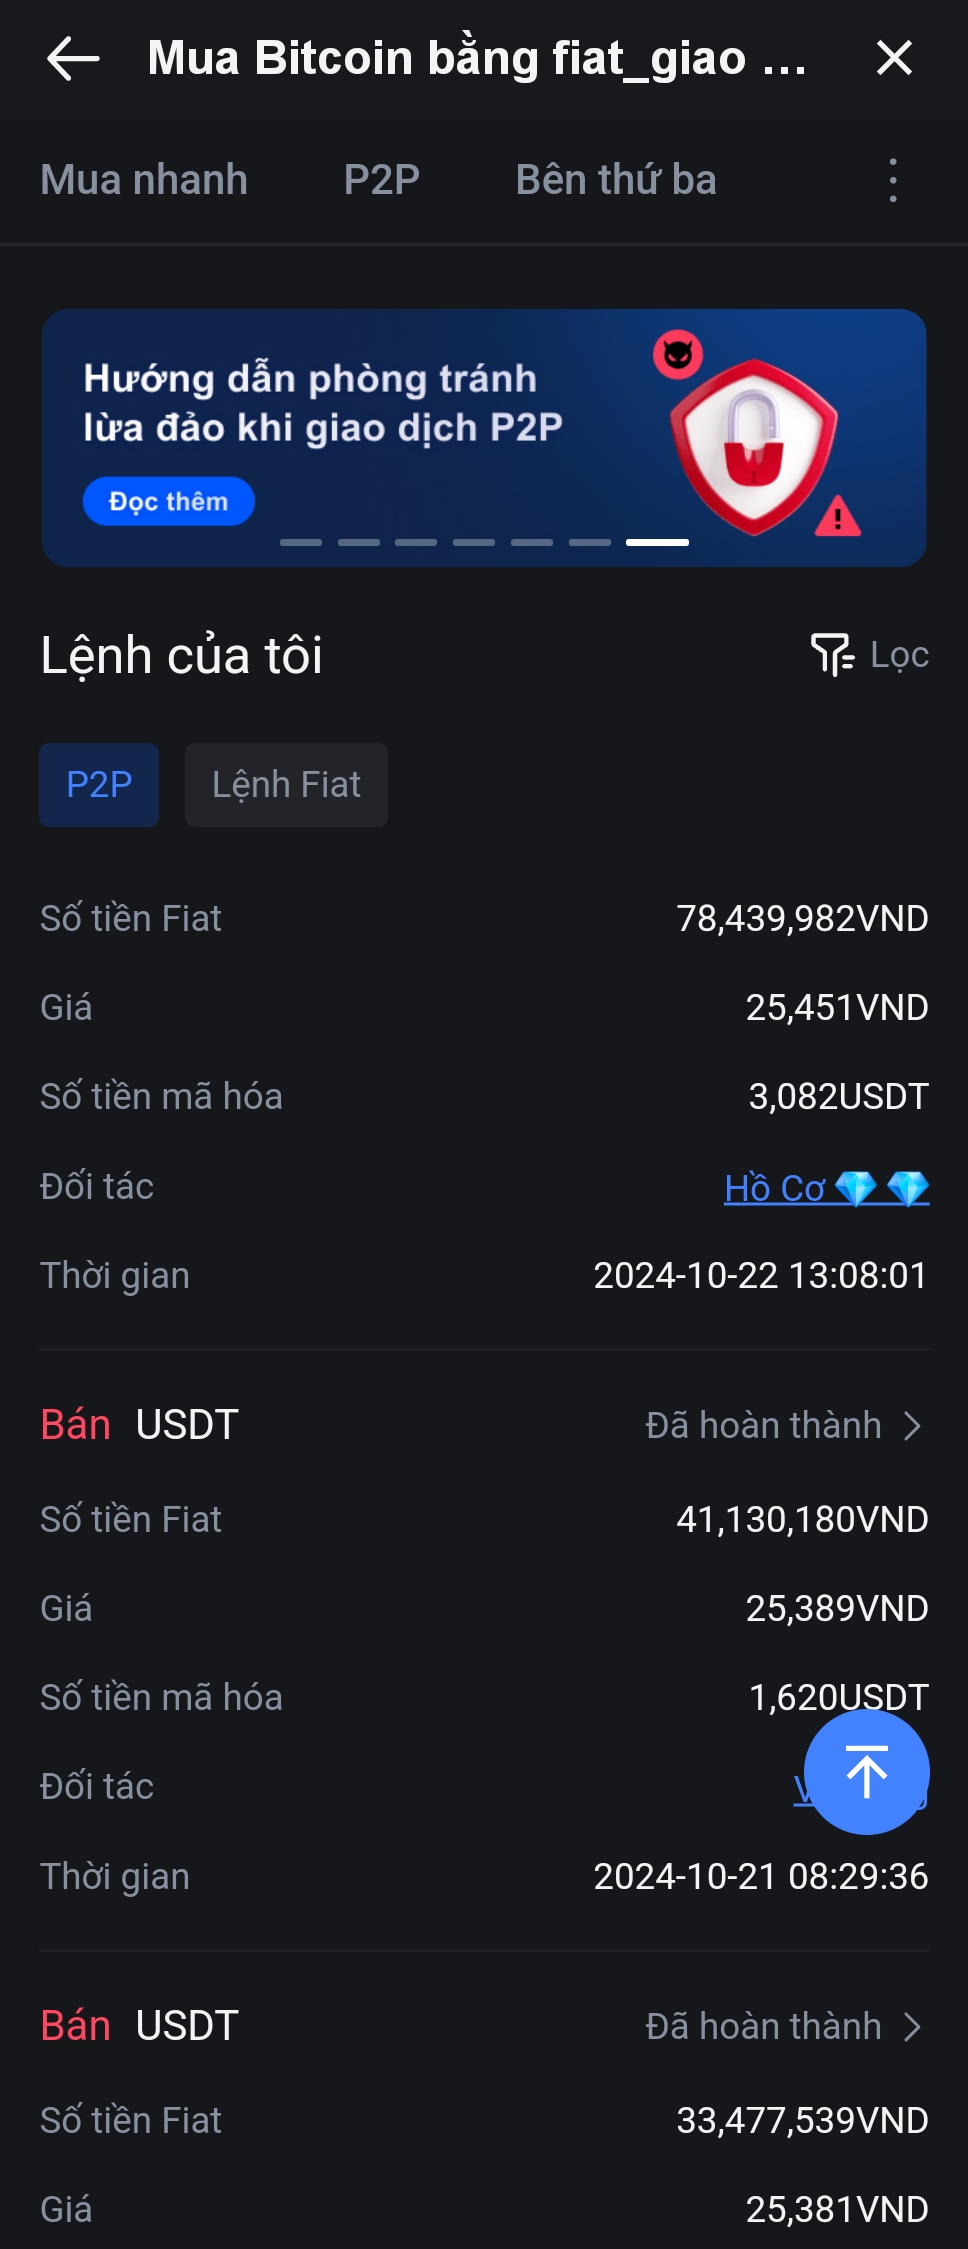Select the last banner carousel indicator
The height and width of the screenshot is (2249, 968).
(x=657, y=542)
